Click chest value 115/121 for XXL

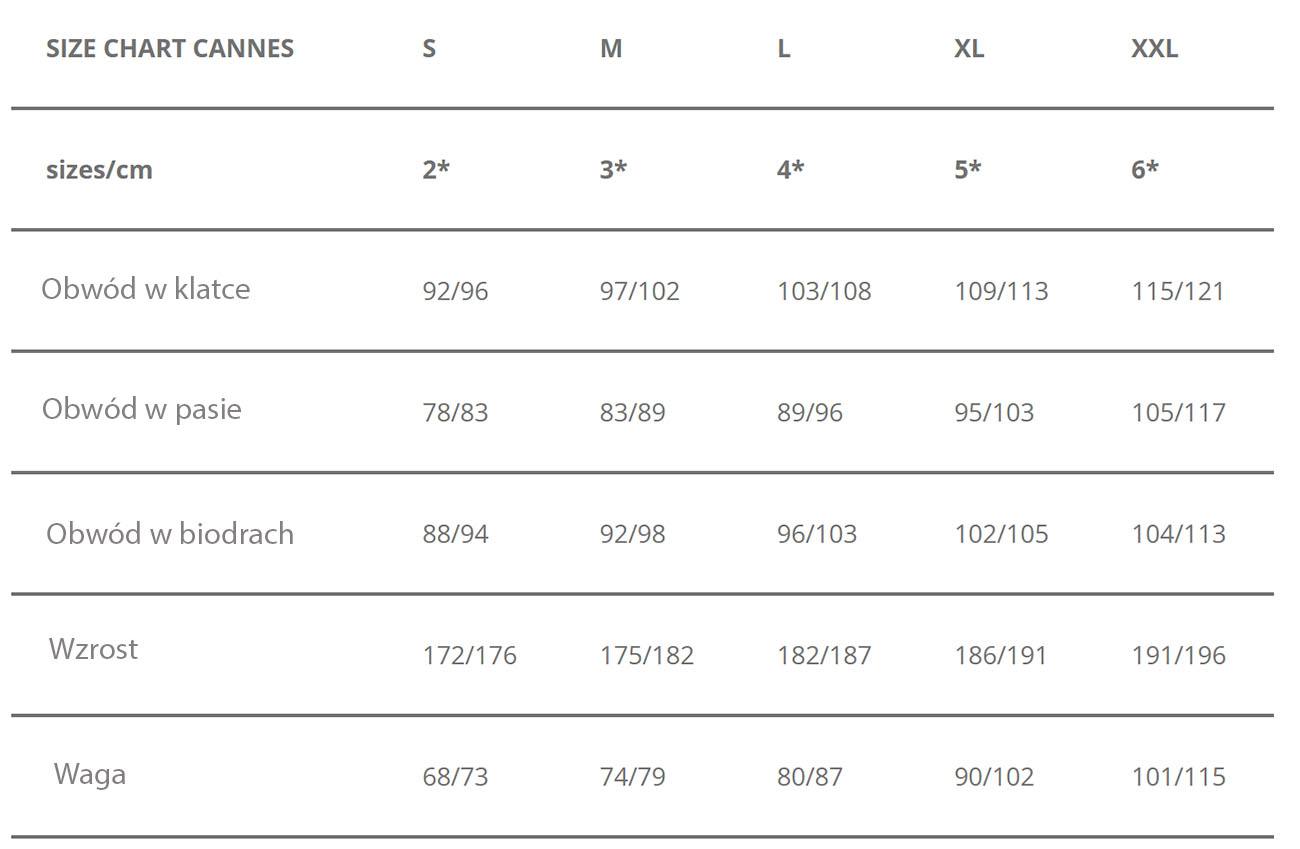pyautogui.click(x=1178, y=291)
